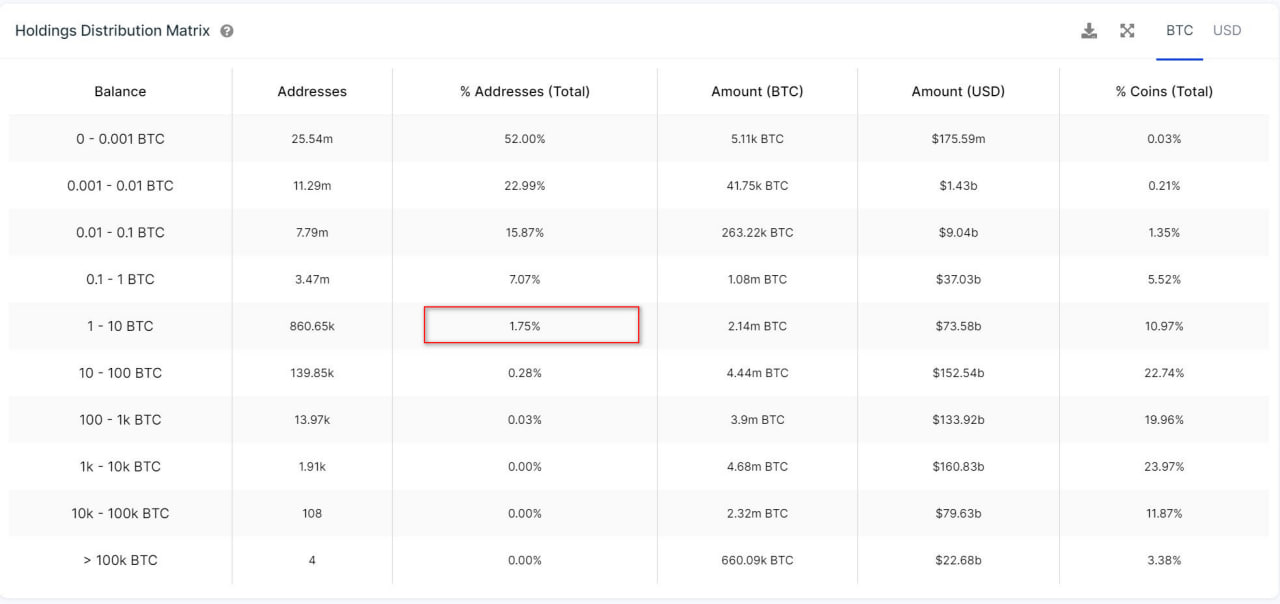Click the > 100k BTC row label
1280x604 pixels.
pyautogui.click(x=120, y=560)
